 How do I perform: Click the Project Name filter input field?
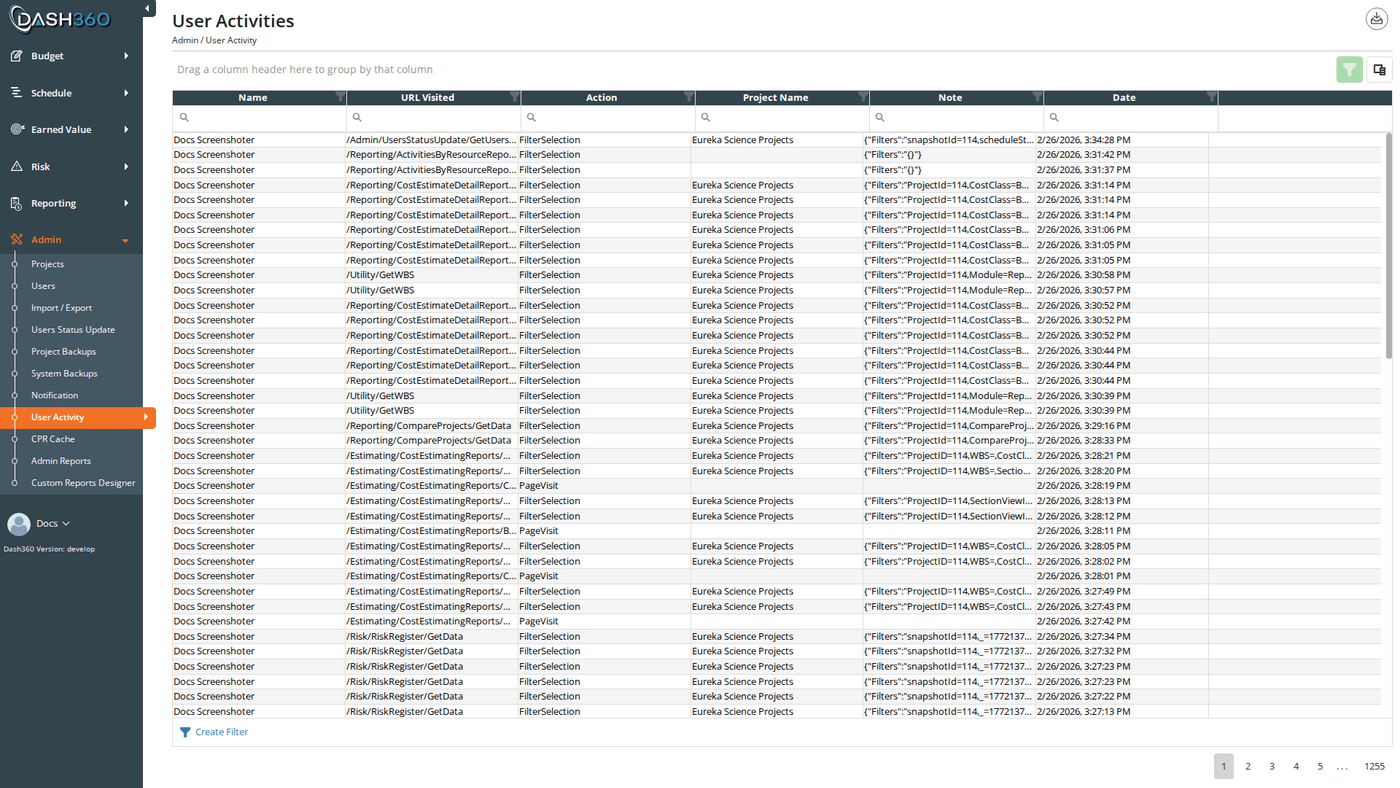(782, 118)
